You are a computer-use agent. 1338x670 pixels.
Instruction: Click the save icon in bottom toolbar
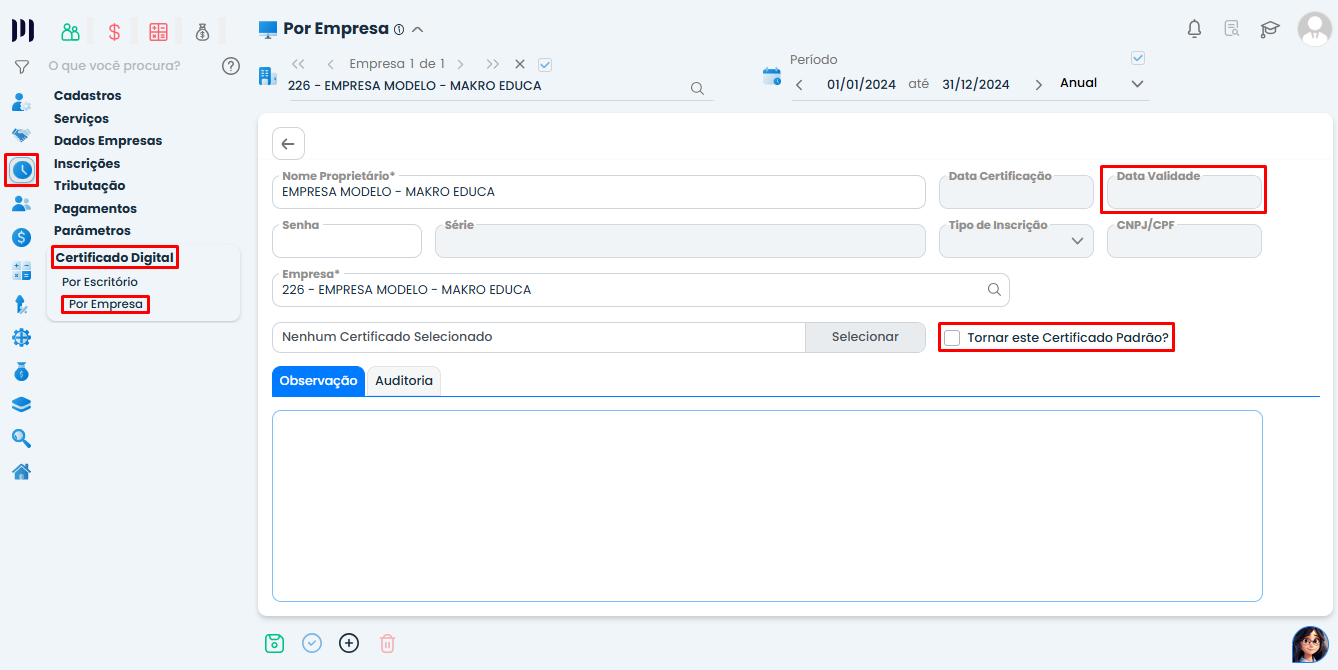pos(274,643)
